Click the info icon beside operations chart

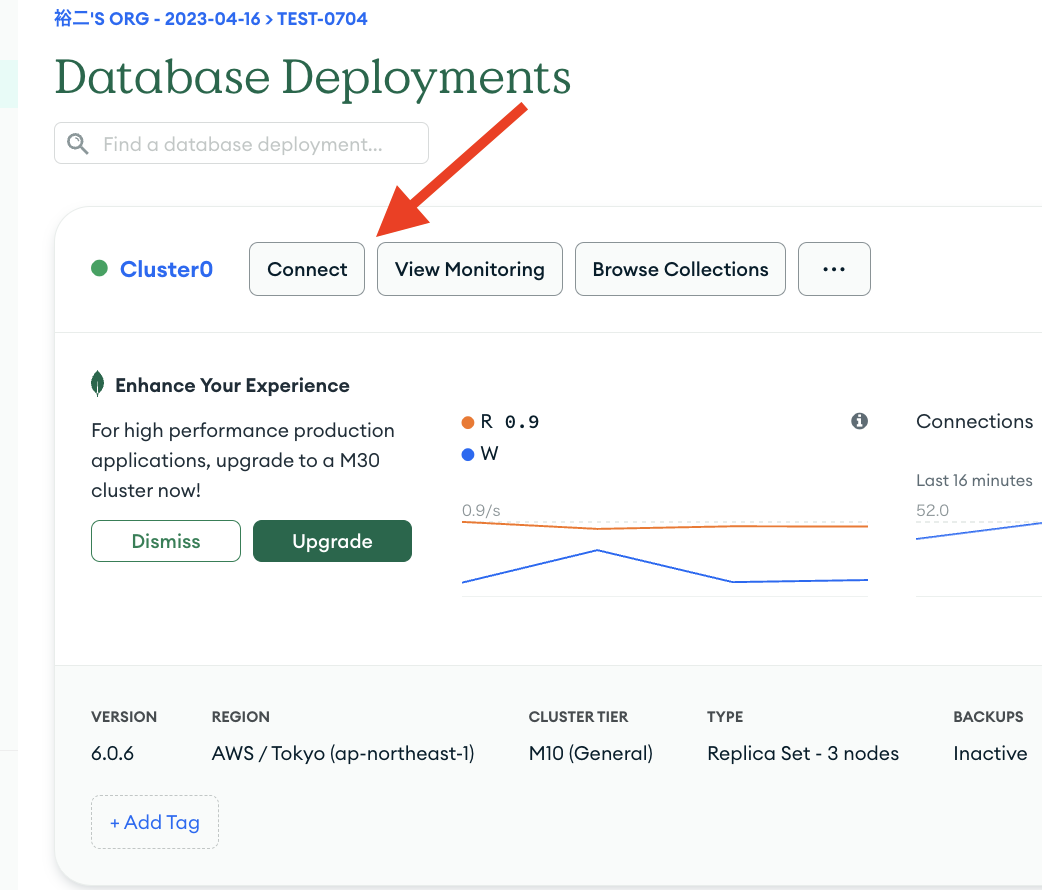click(859, 421)
